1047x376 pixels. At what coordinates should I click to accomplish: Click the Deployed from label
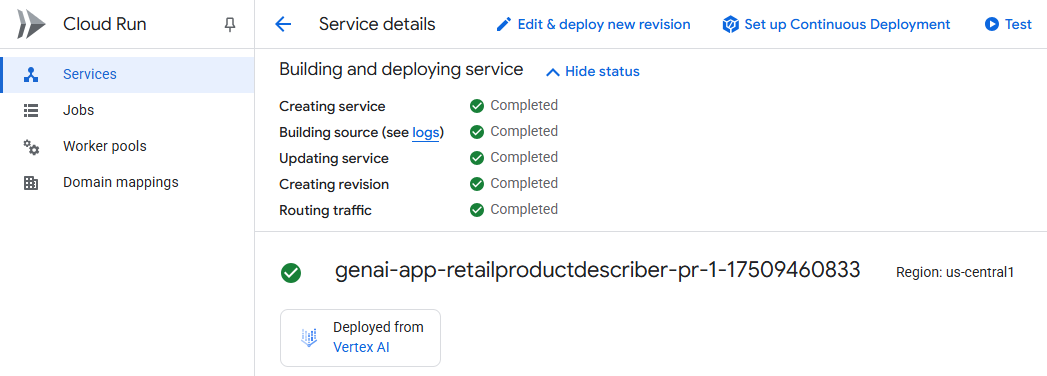tap(378, 327)
